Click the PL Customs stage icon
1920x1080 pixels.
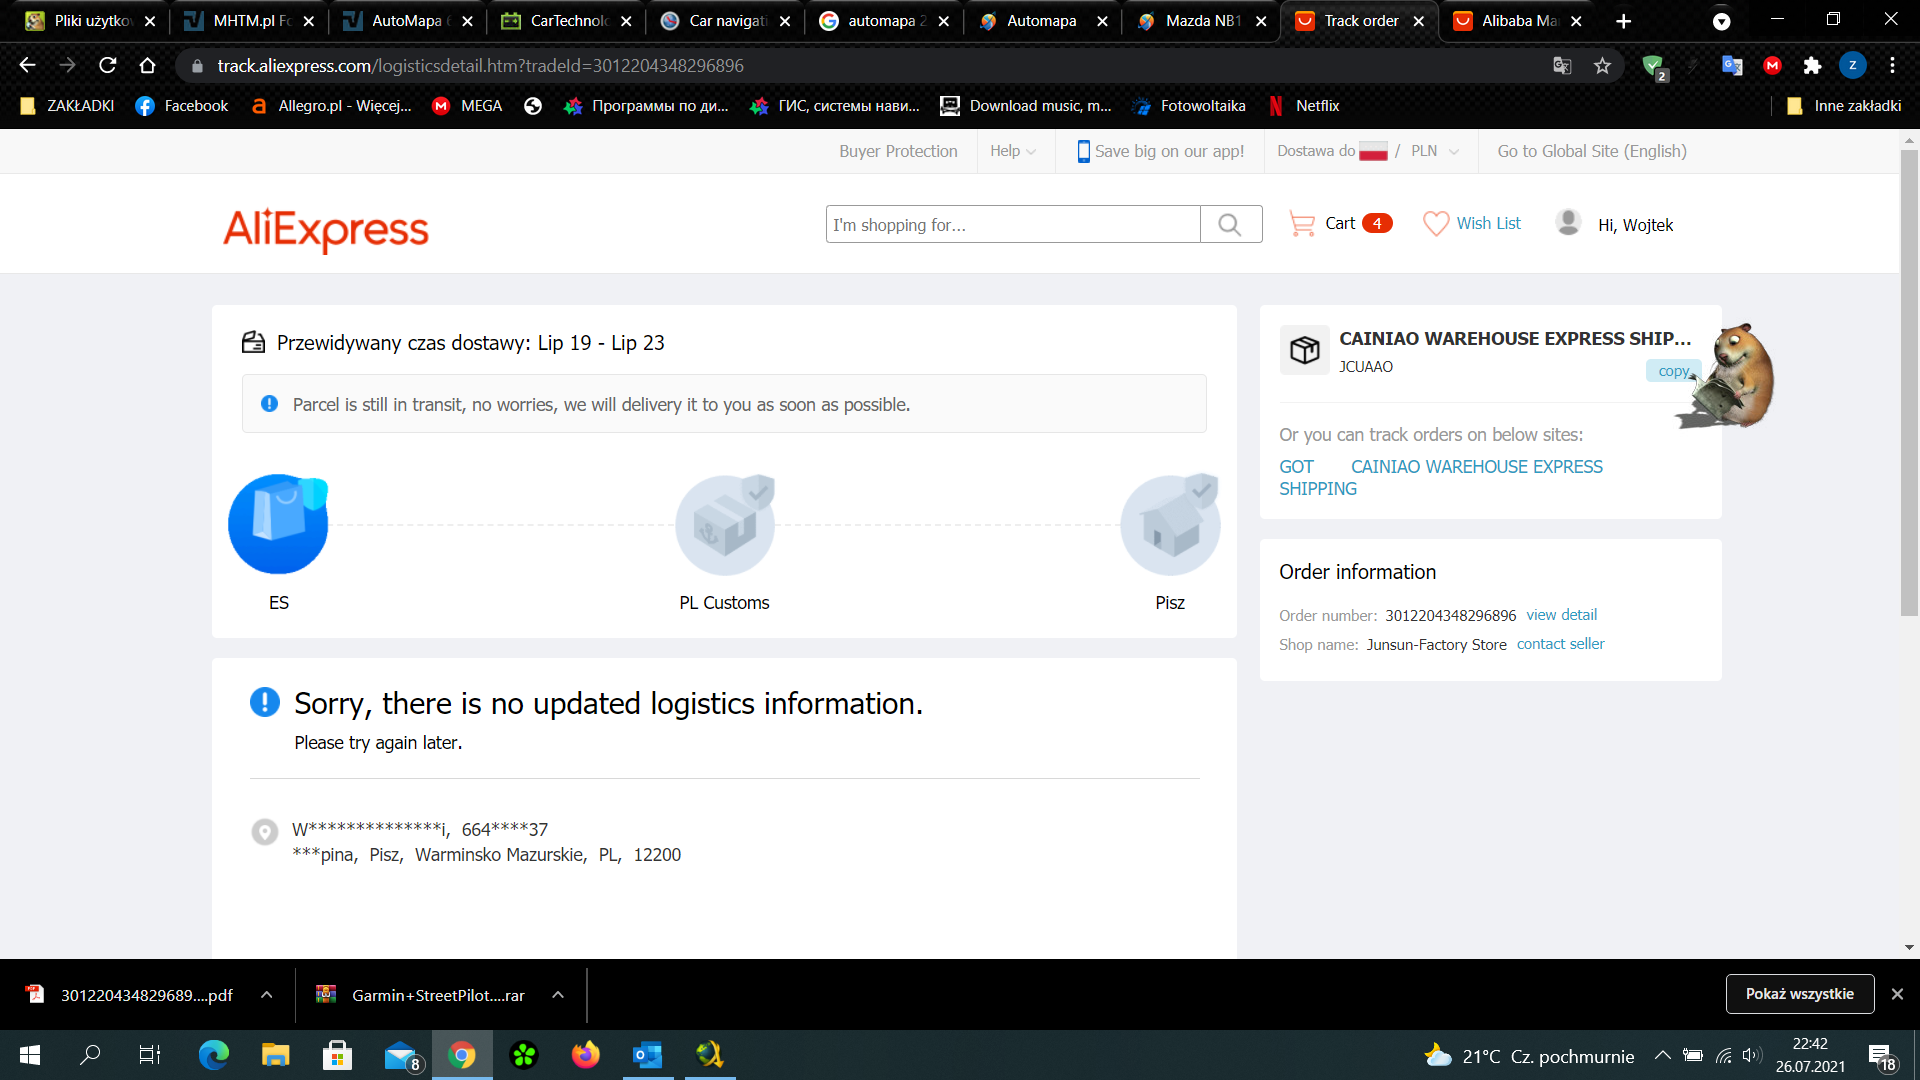[x=725, y=524]
